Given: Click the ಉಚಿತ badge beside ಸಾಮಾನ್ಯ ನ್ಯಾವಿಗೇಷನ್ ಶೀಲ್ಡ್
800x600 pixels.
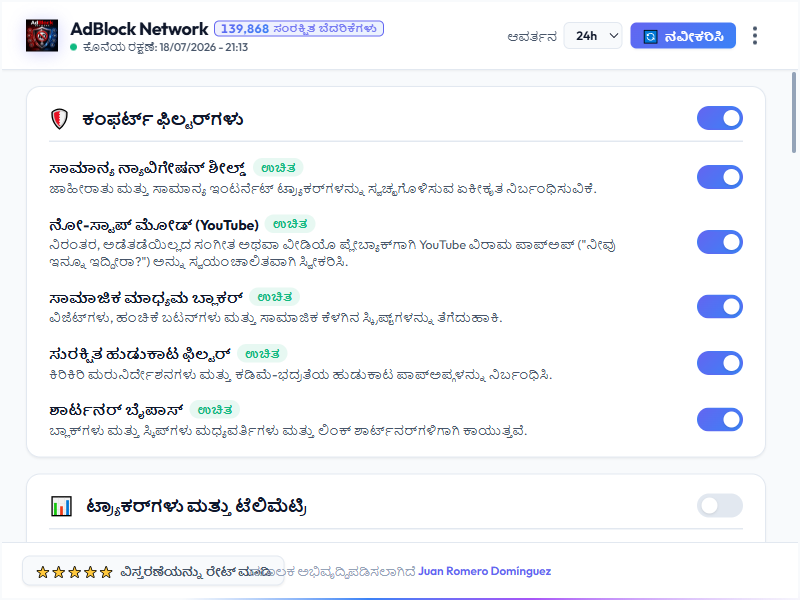Looking at the screenshot, I should click(x=278, y=167).
